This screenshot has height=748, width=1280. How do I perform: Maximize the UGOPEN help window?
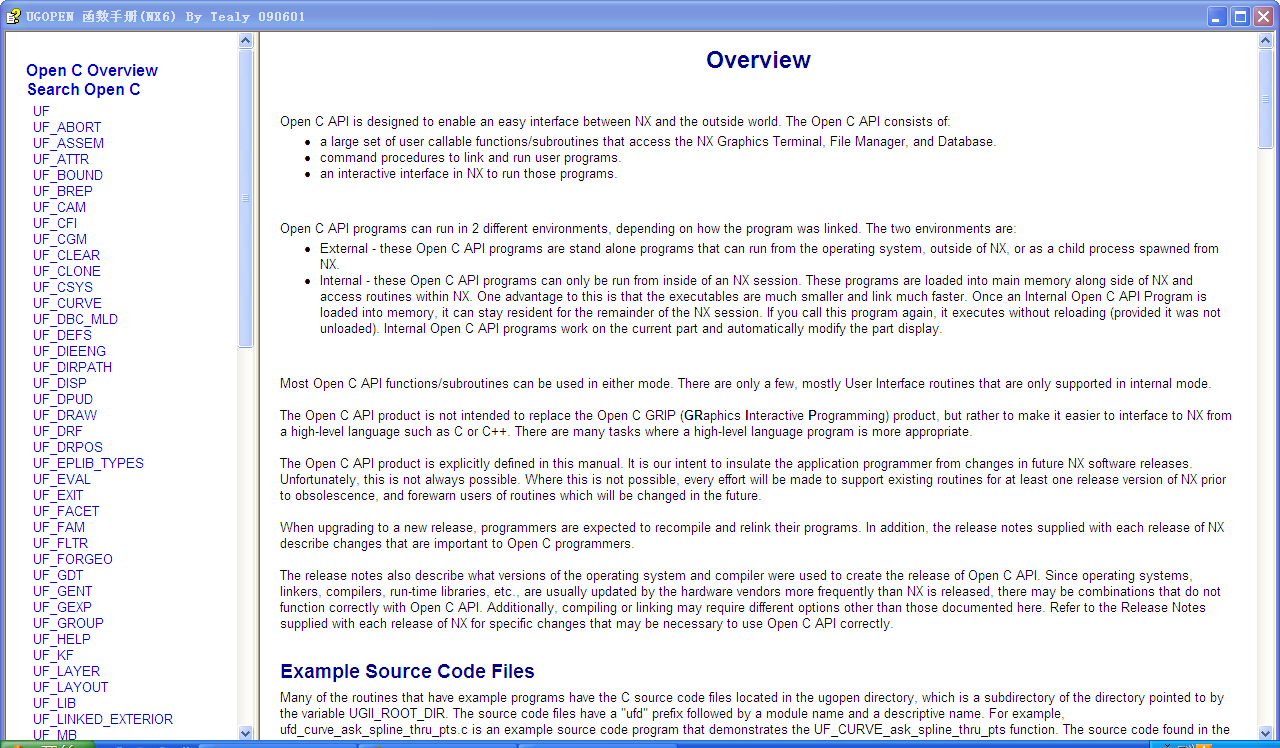[x=1240, y=16]
